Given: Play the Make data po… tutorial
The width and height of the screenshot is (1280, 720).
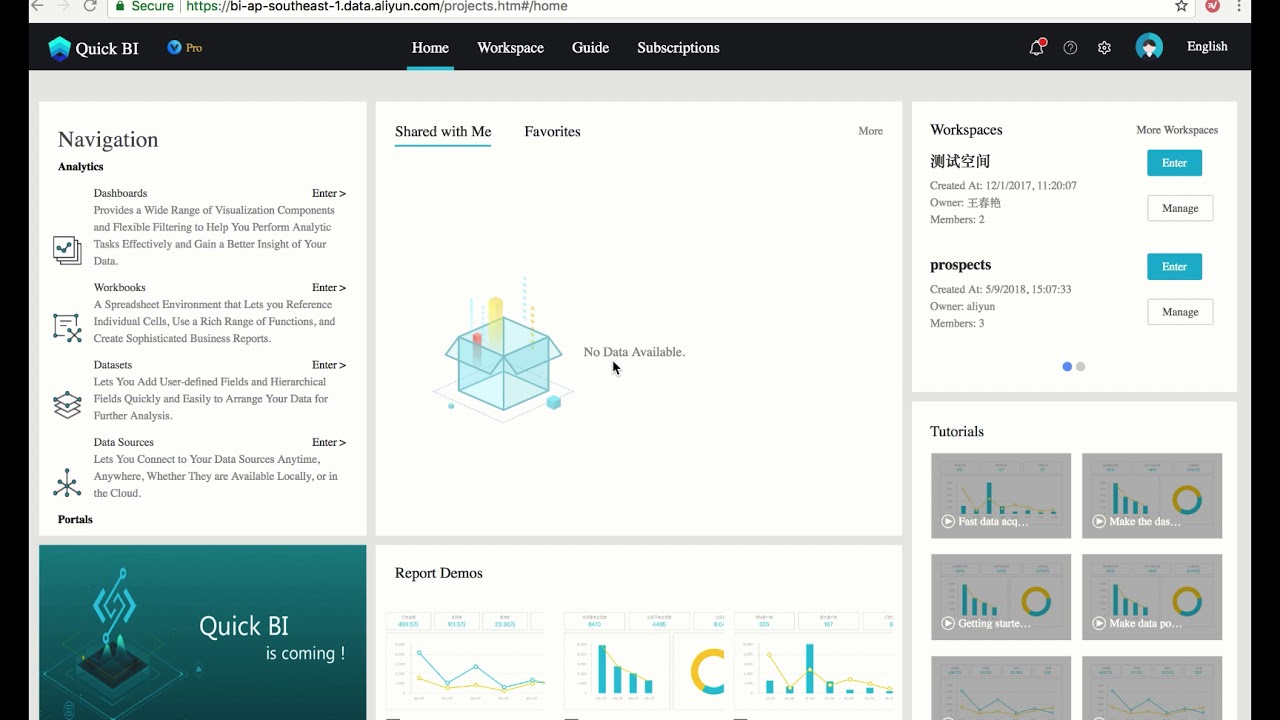Looking at the screenshot, I should 1152,597.
